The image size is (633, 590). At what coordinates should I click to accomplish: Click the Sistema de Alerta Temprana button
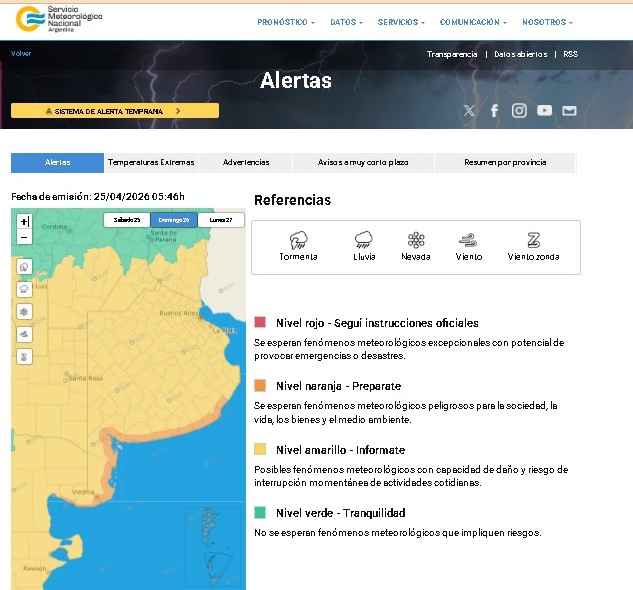(x=114, y=111)
